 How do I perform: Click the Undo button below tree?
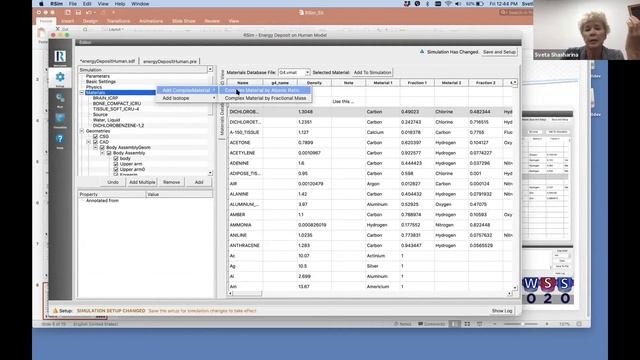pos(113,182)
